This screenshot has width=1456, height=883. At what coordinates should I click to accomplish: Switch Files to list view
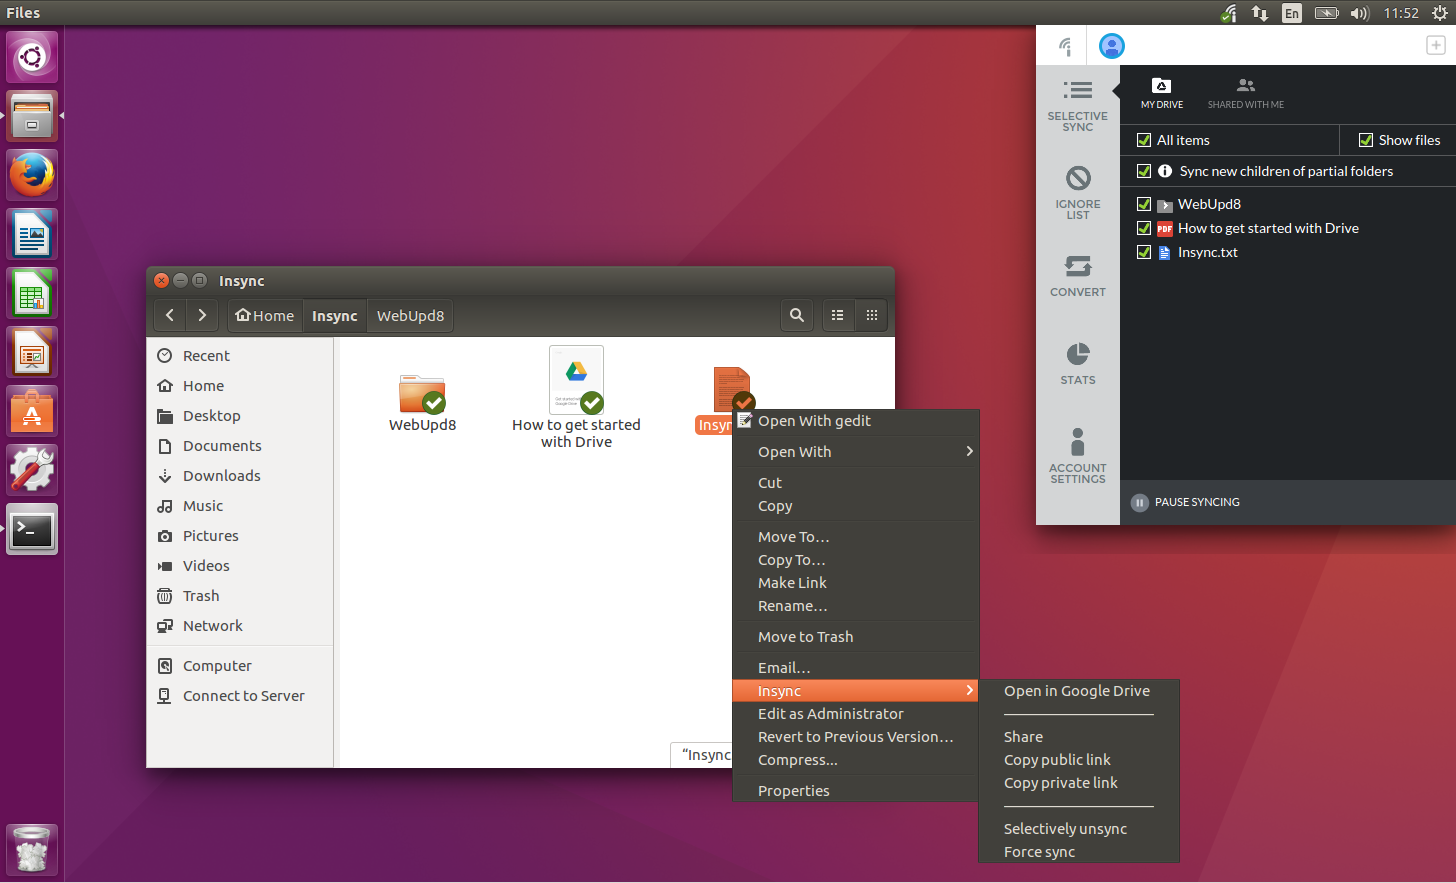[x=838, y=315]
